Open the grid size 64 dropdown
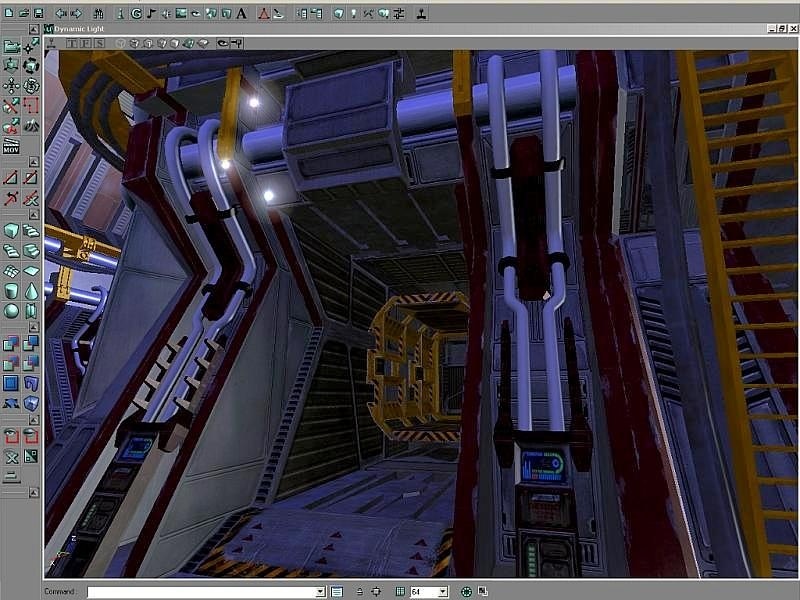 443,592
